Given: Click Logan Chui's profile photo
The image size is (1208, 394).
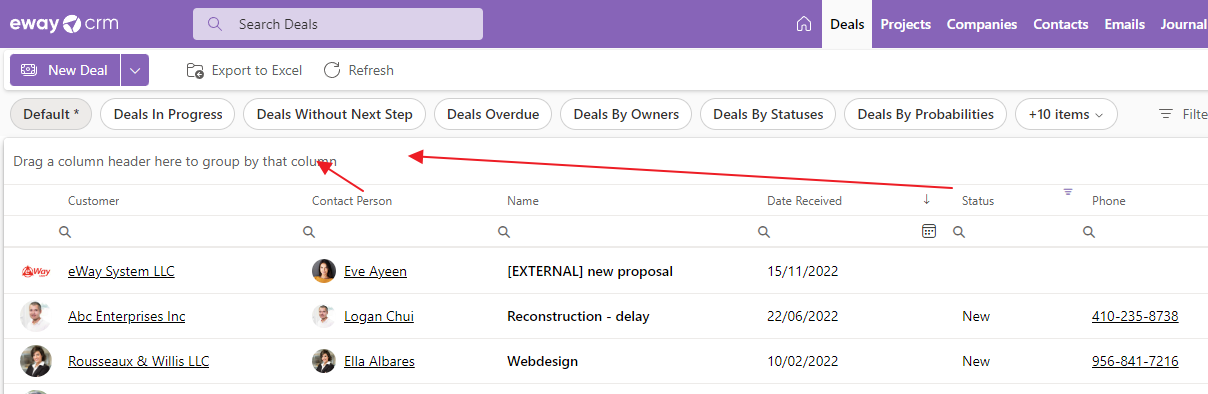Looking at the screenshot, I should 324,316.
